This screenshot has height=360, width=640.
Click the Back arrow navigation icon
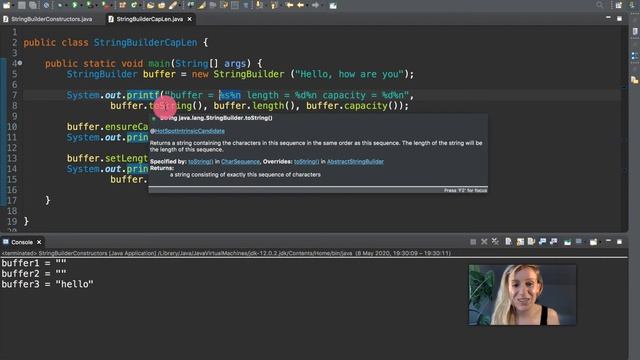(x=301, y=5)
